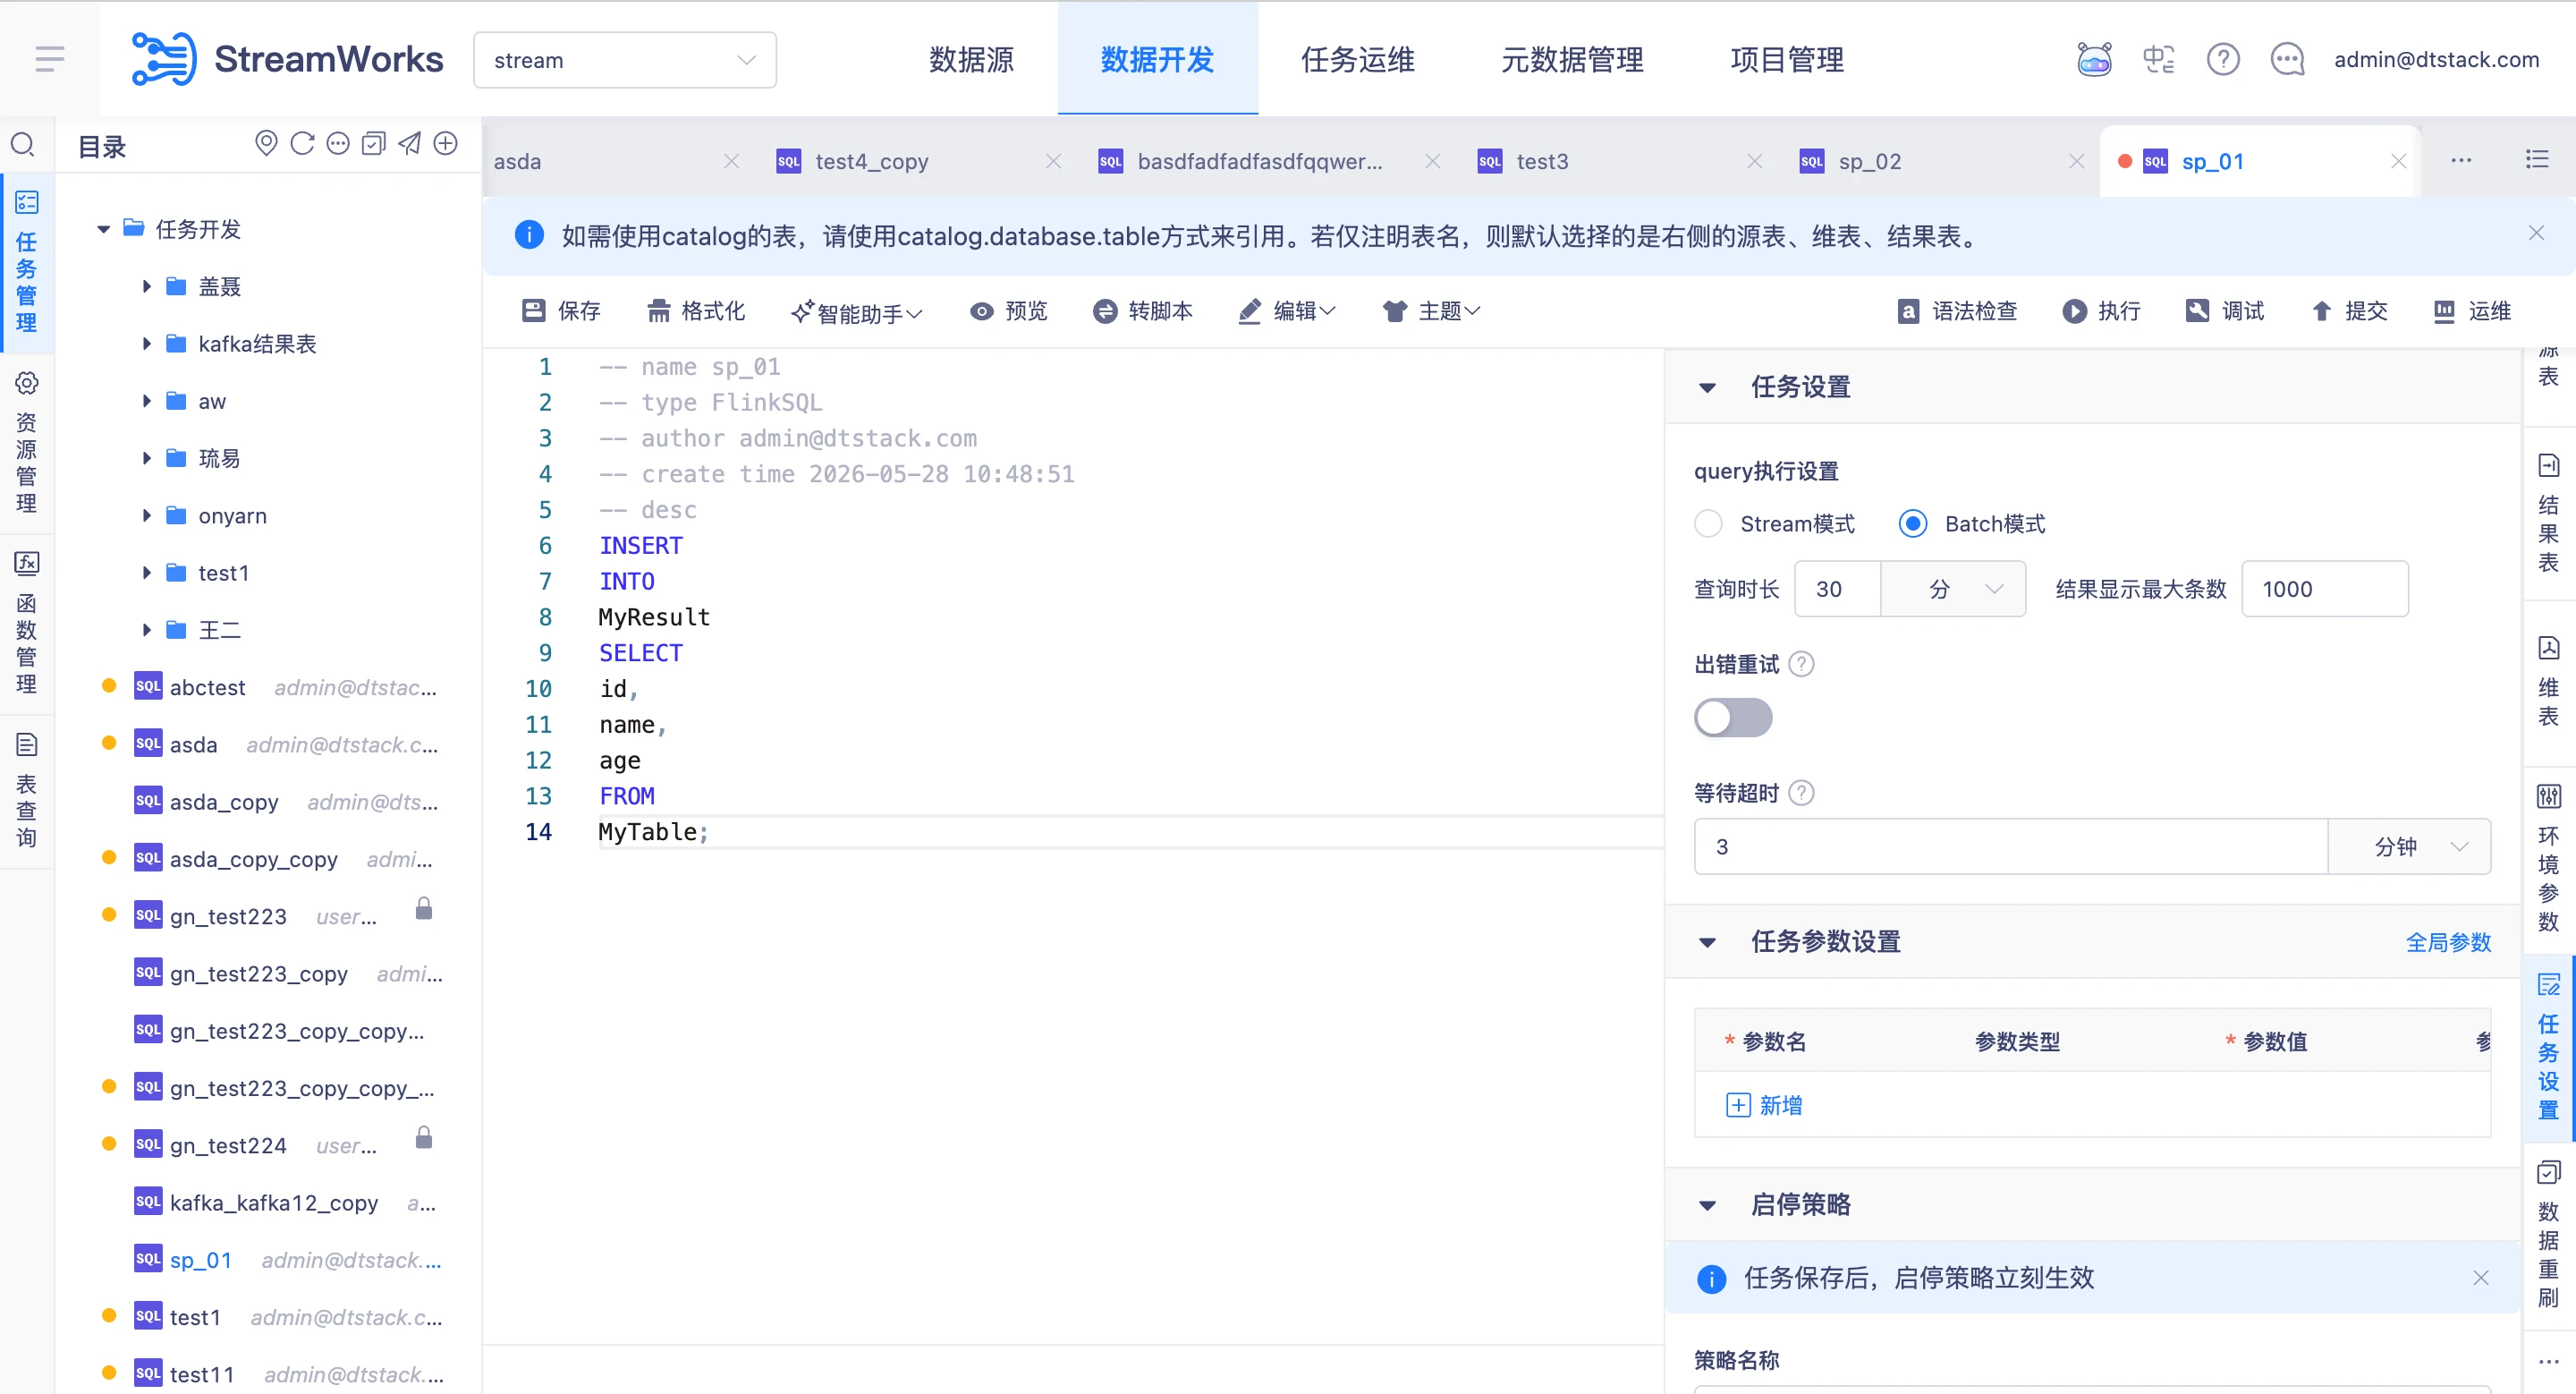Open the stream project dropdown
The width and height of the screenshot is (2576, 1394).
(625, 60)
